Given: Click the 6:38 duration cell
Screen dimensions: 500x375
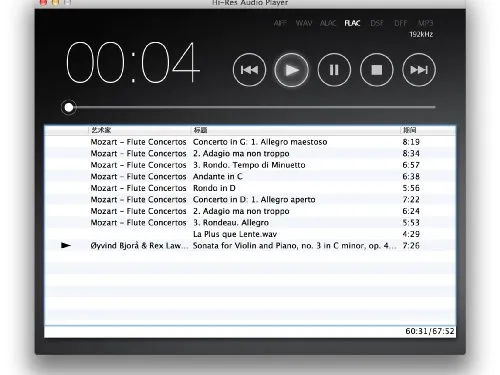Looking at the screenshot, I should (411, 177).
